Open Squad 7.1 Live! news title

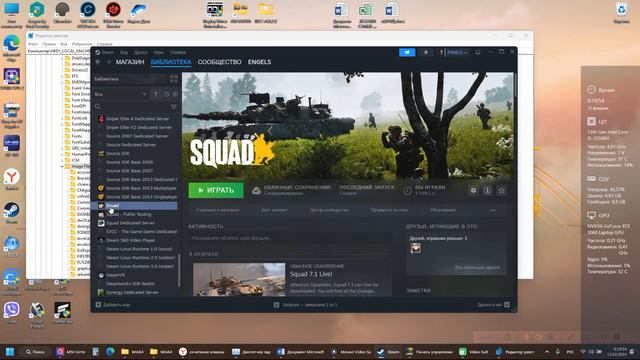(x=311, y=274)
